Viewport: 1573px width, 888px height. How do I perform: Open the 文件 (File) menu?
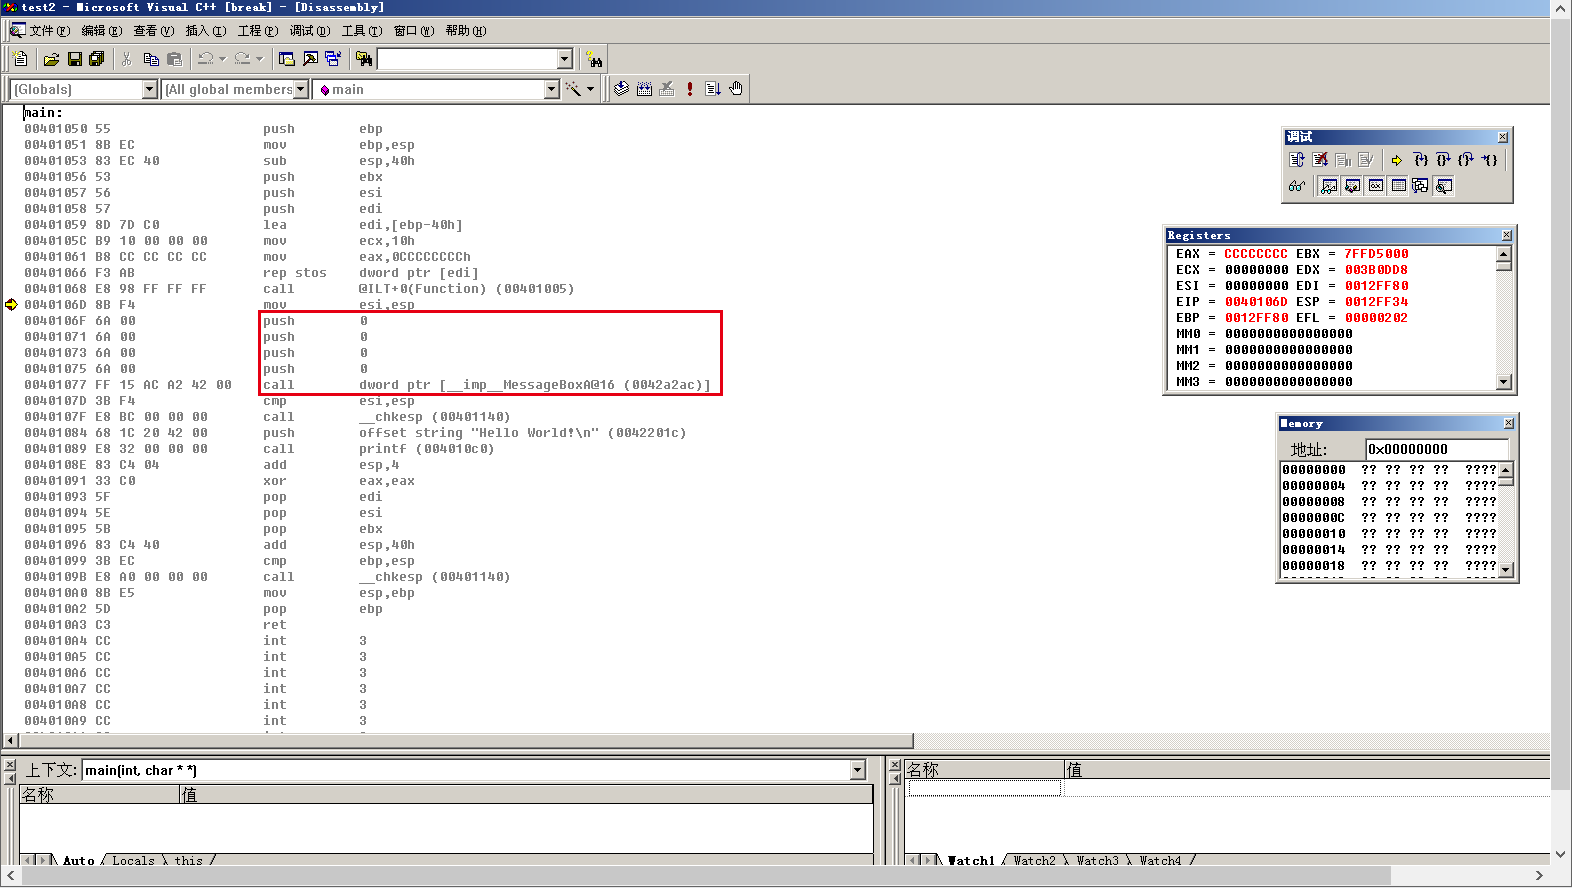click(x=49, y=31)
